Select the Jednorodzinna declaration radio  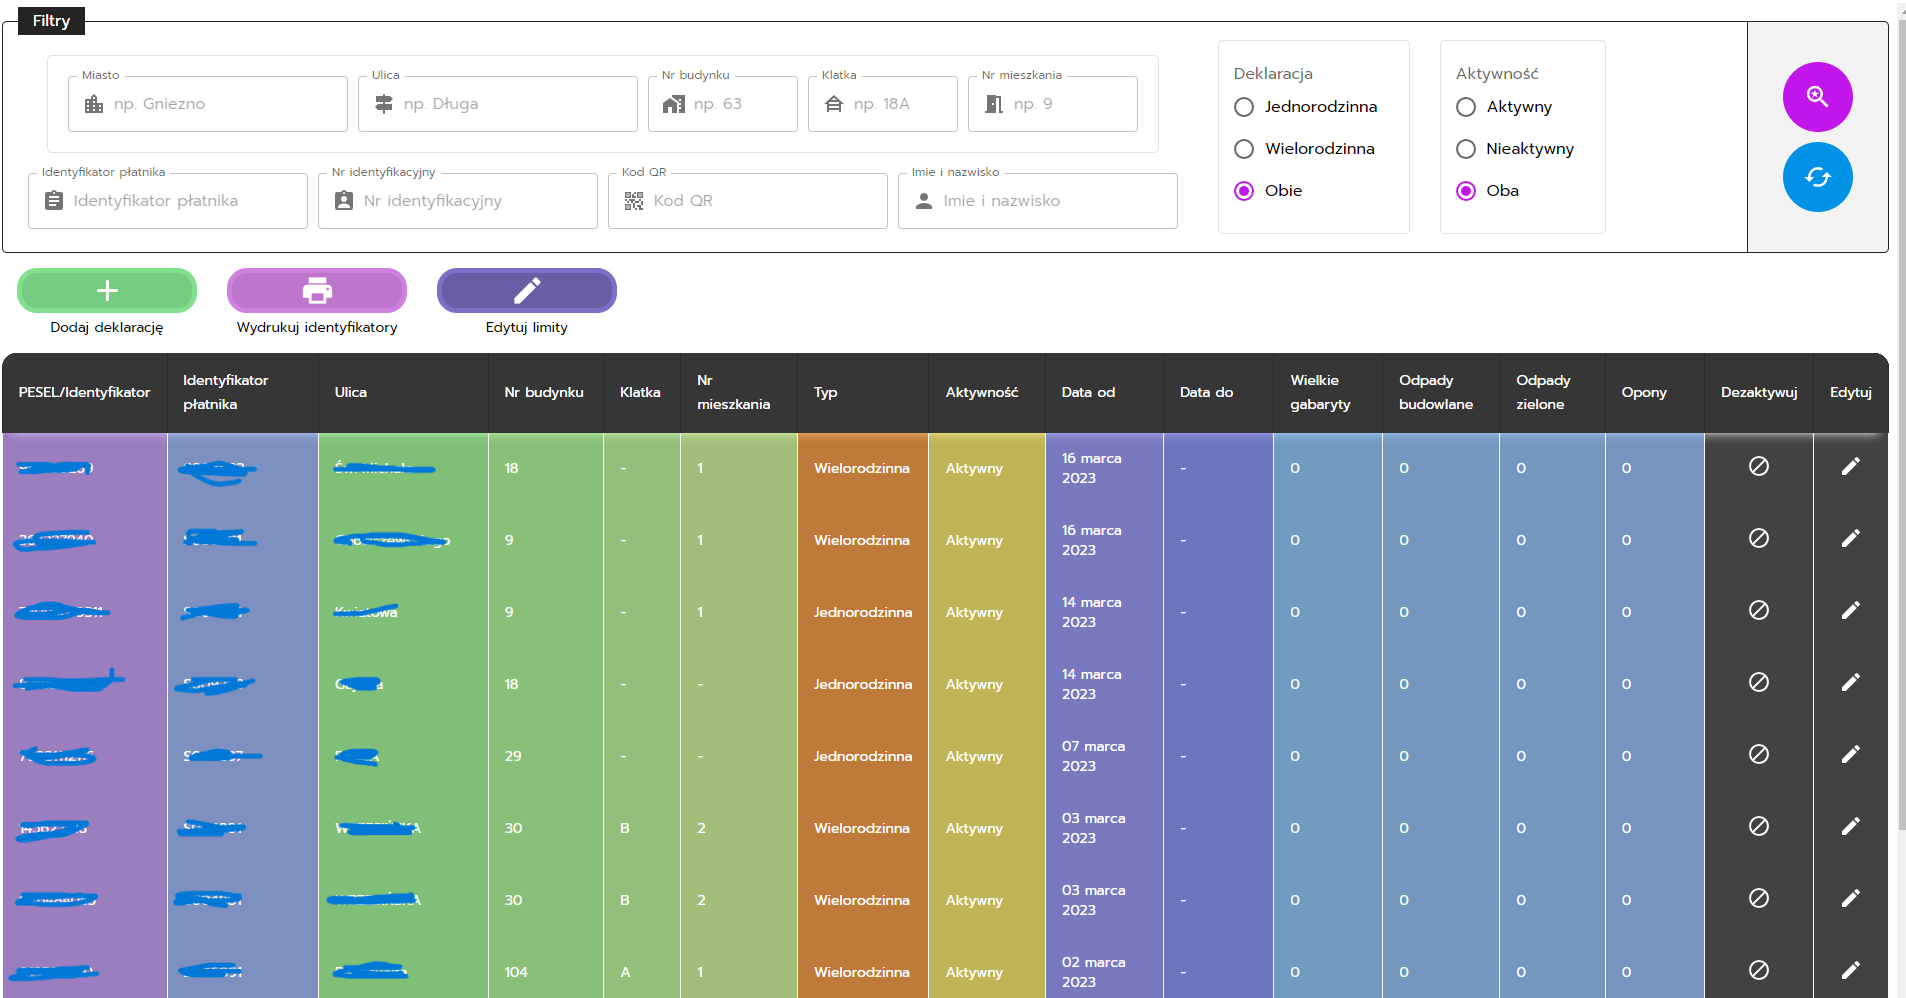[x=1244, y=107]
